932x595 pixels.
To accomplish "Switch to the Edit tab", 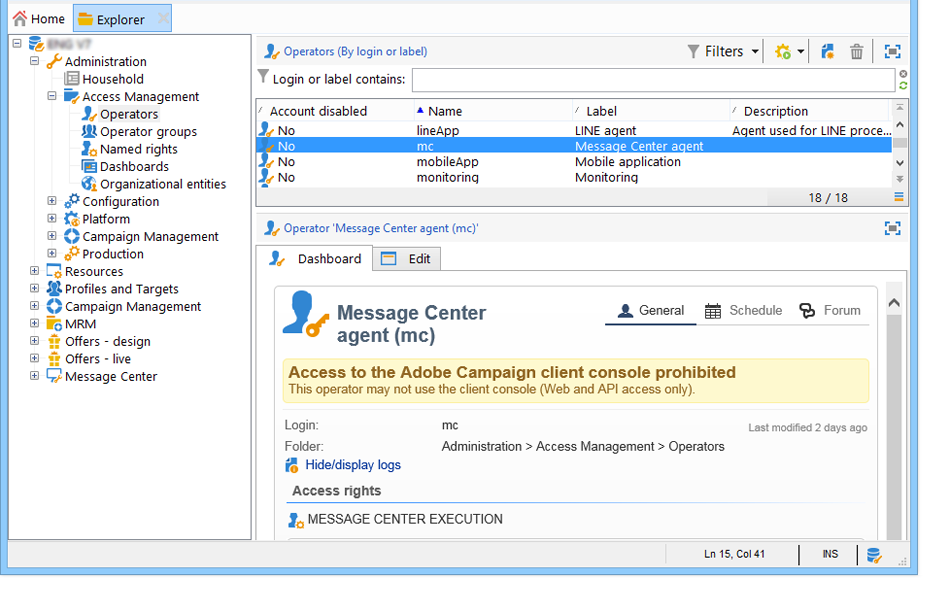I will coord(408,259).
